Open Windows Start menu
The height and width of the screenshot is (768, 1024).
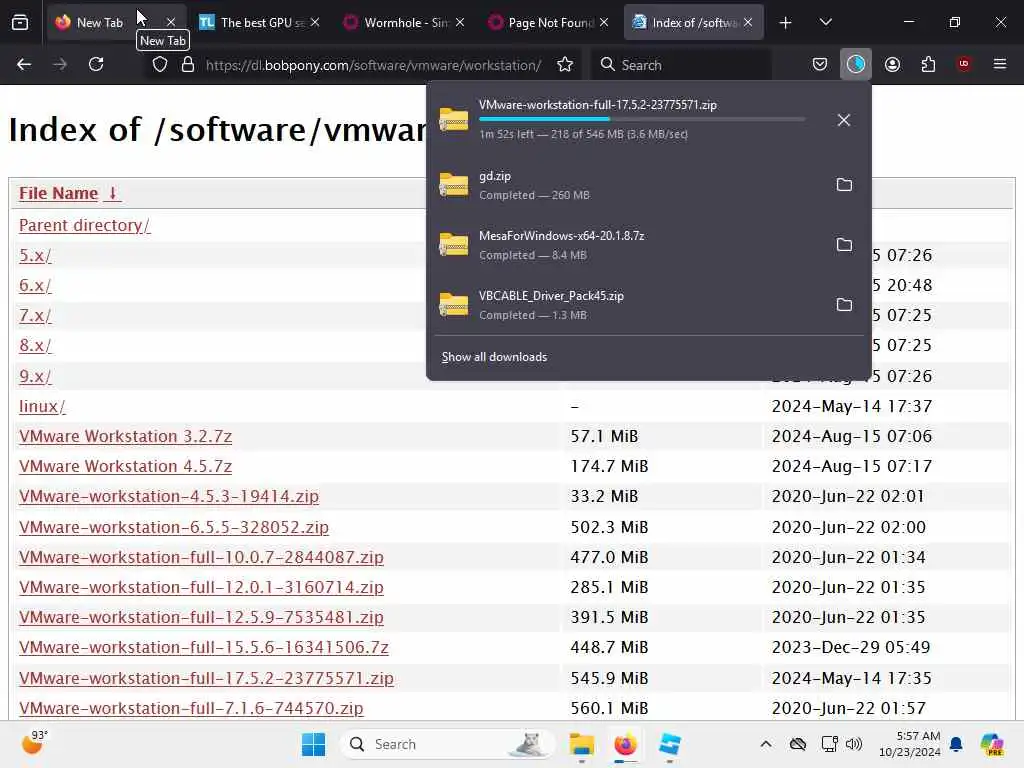point(313,744)
